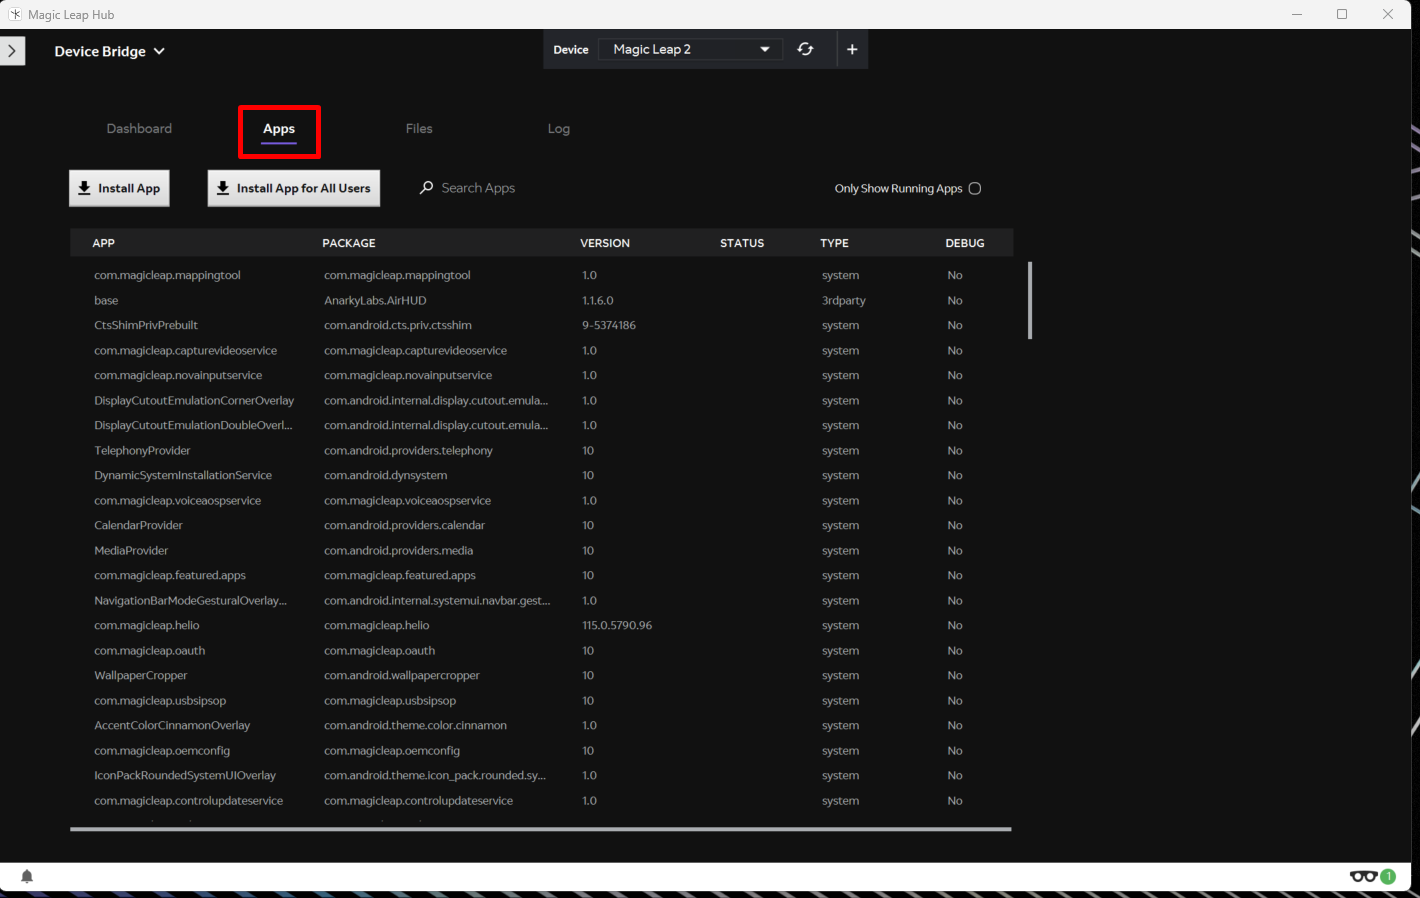Click the Install App button

tap(119, 188)
